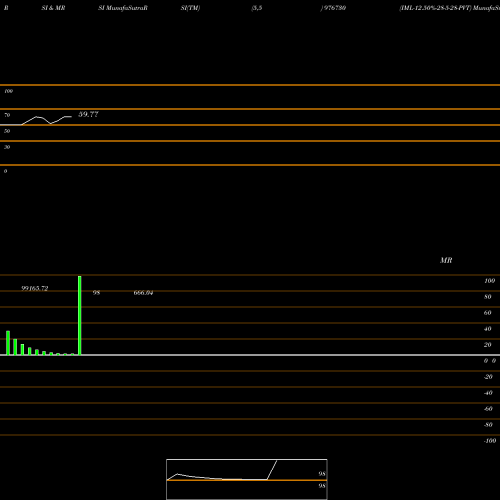Click the 976739 code in header

335,8
